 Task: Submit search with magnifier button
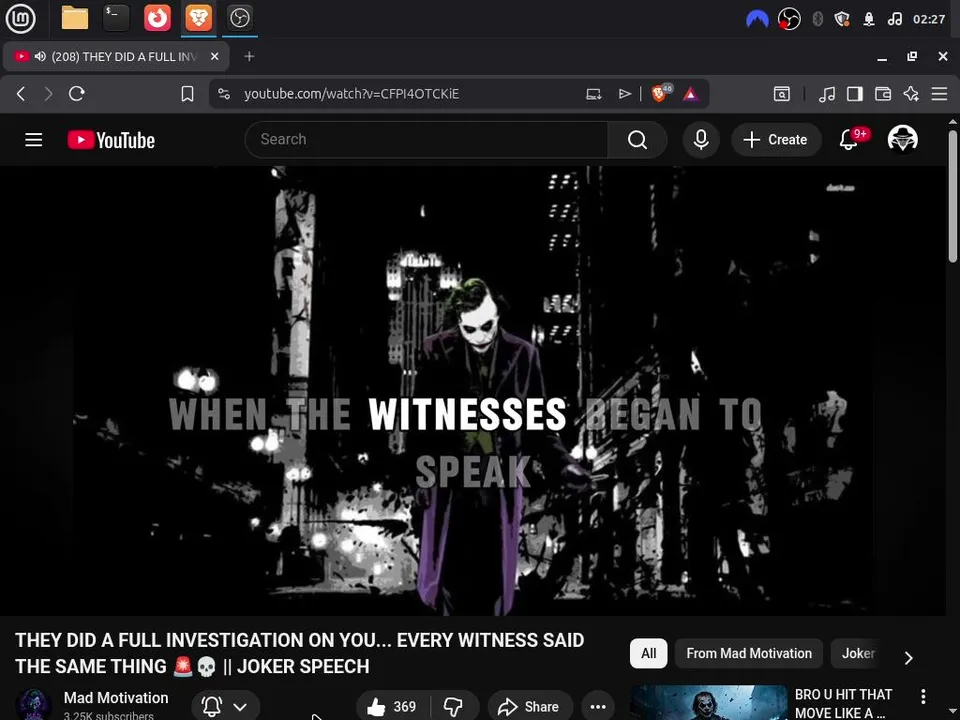637,140
